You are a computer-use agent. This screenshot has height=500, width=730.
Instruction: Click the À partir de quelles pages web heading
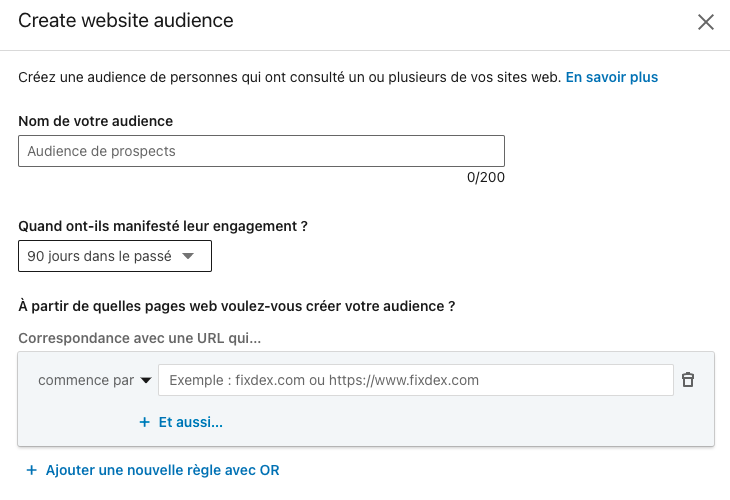[x=236, y=305]
